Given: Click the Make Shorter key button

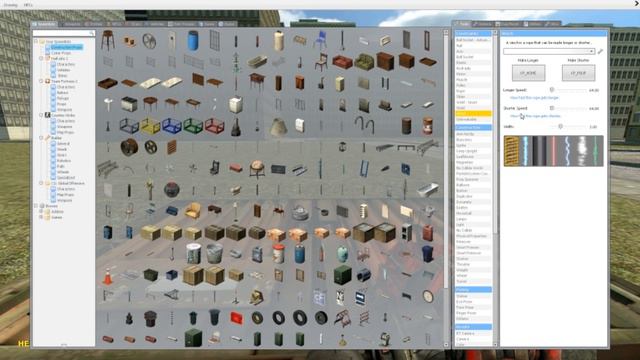Looking at the screenshot, I should tap(578, 73).
